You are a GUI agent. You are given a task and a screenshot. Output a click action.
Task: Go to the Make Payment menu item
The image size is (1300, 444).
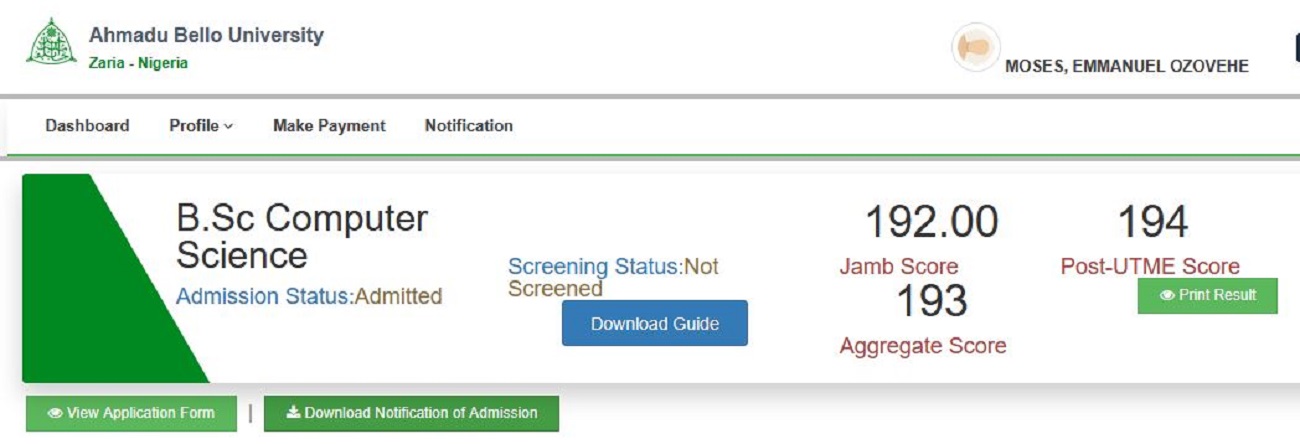pos(329,126)
